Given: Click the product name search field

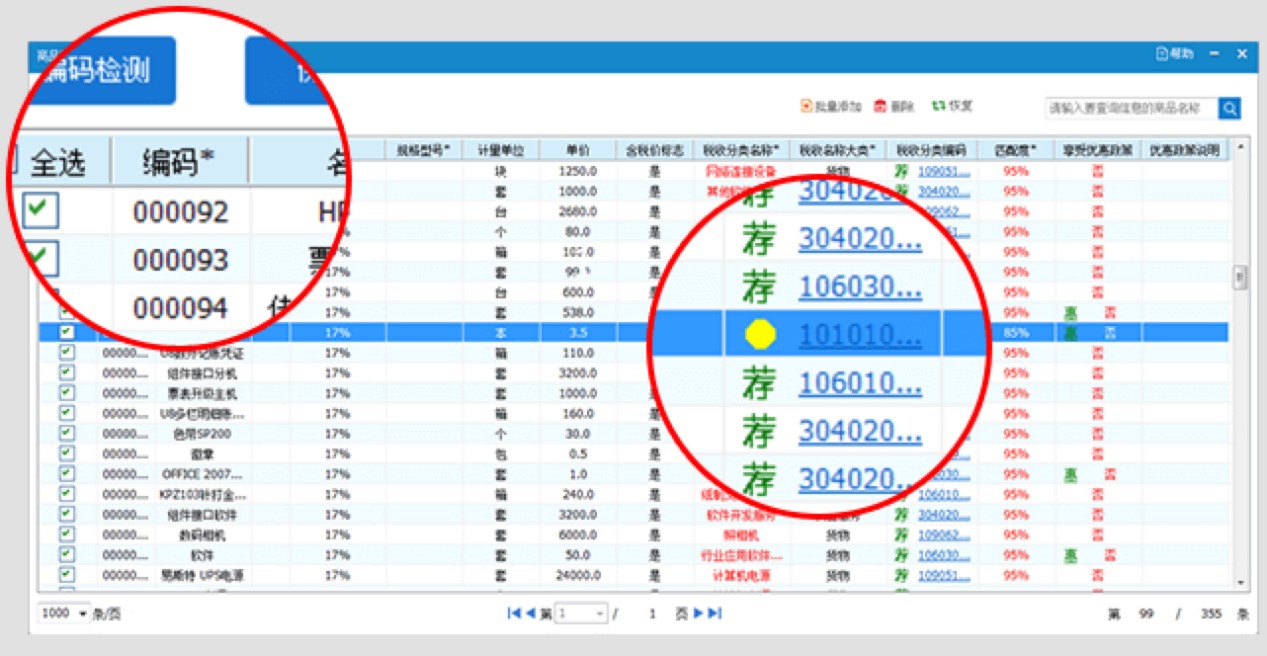Looking at the screenshot, I should 1130,108.
